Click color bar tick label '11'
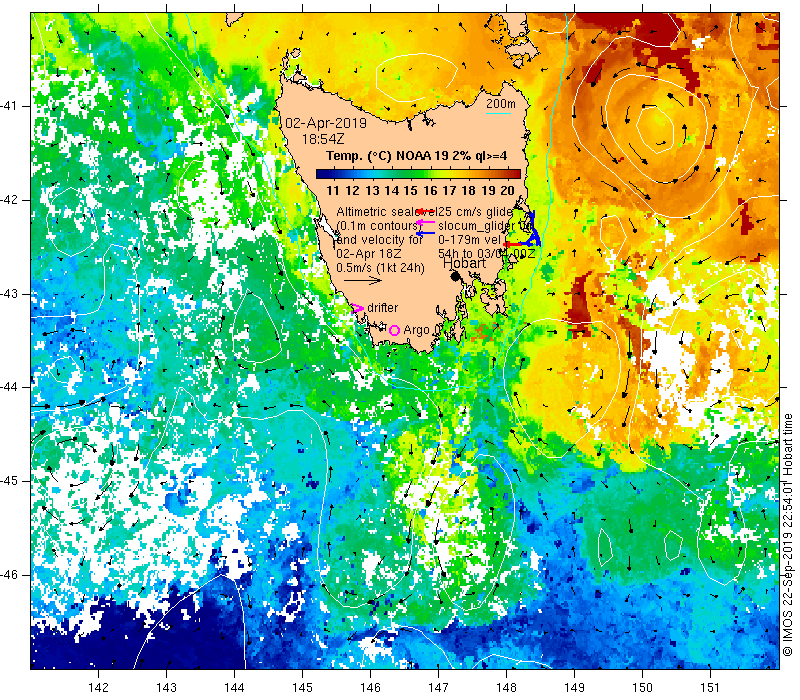 pyautogui.click(x=333, y=191)
